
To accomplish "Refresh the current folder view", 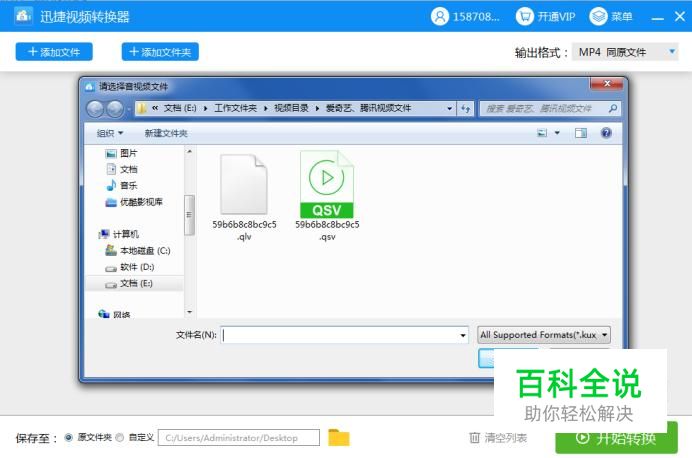I will pos(466,109).
